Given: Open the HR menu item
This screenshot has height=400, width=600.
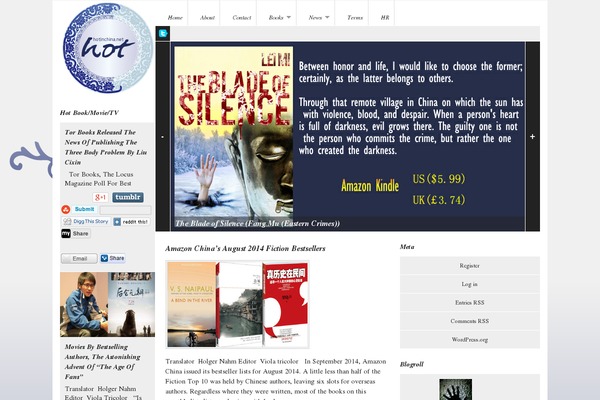Looking at the screenshot, I should [385, 18].
